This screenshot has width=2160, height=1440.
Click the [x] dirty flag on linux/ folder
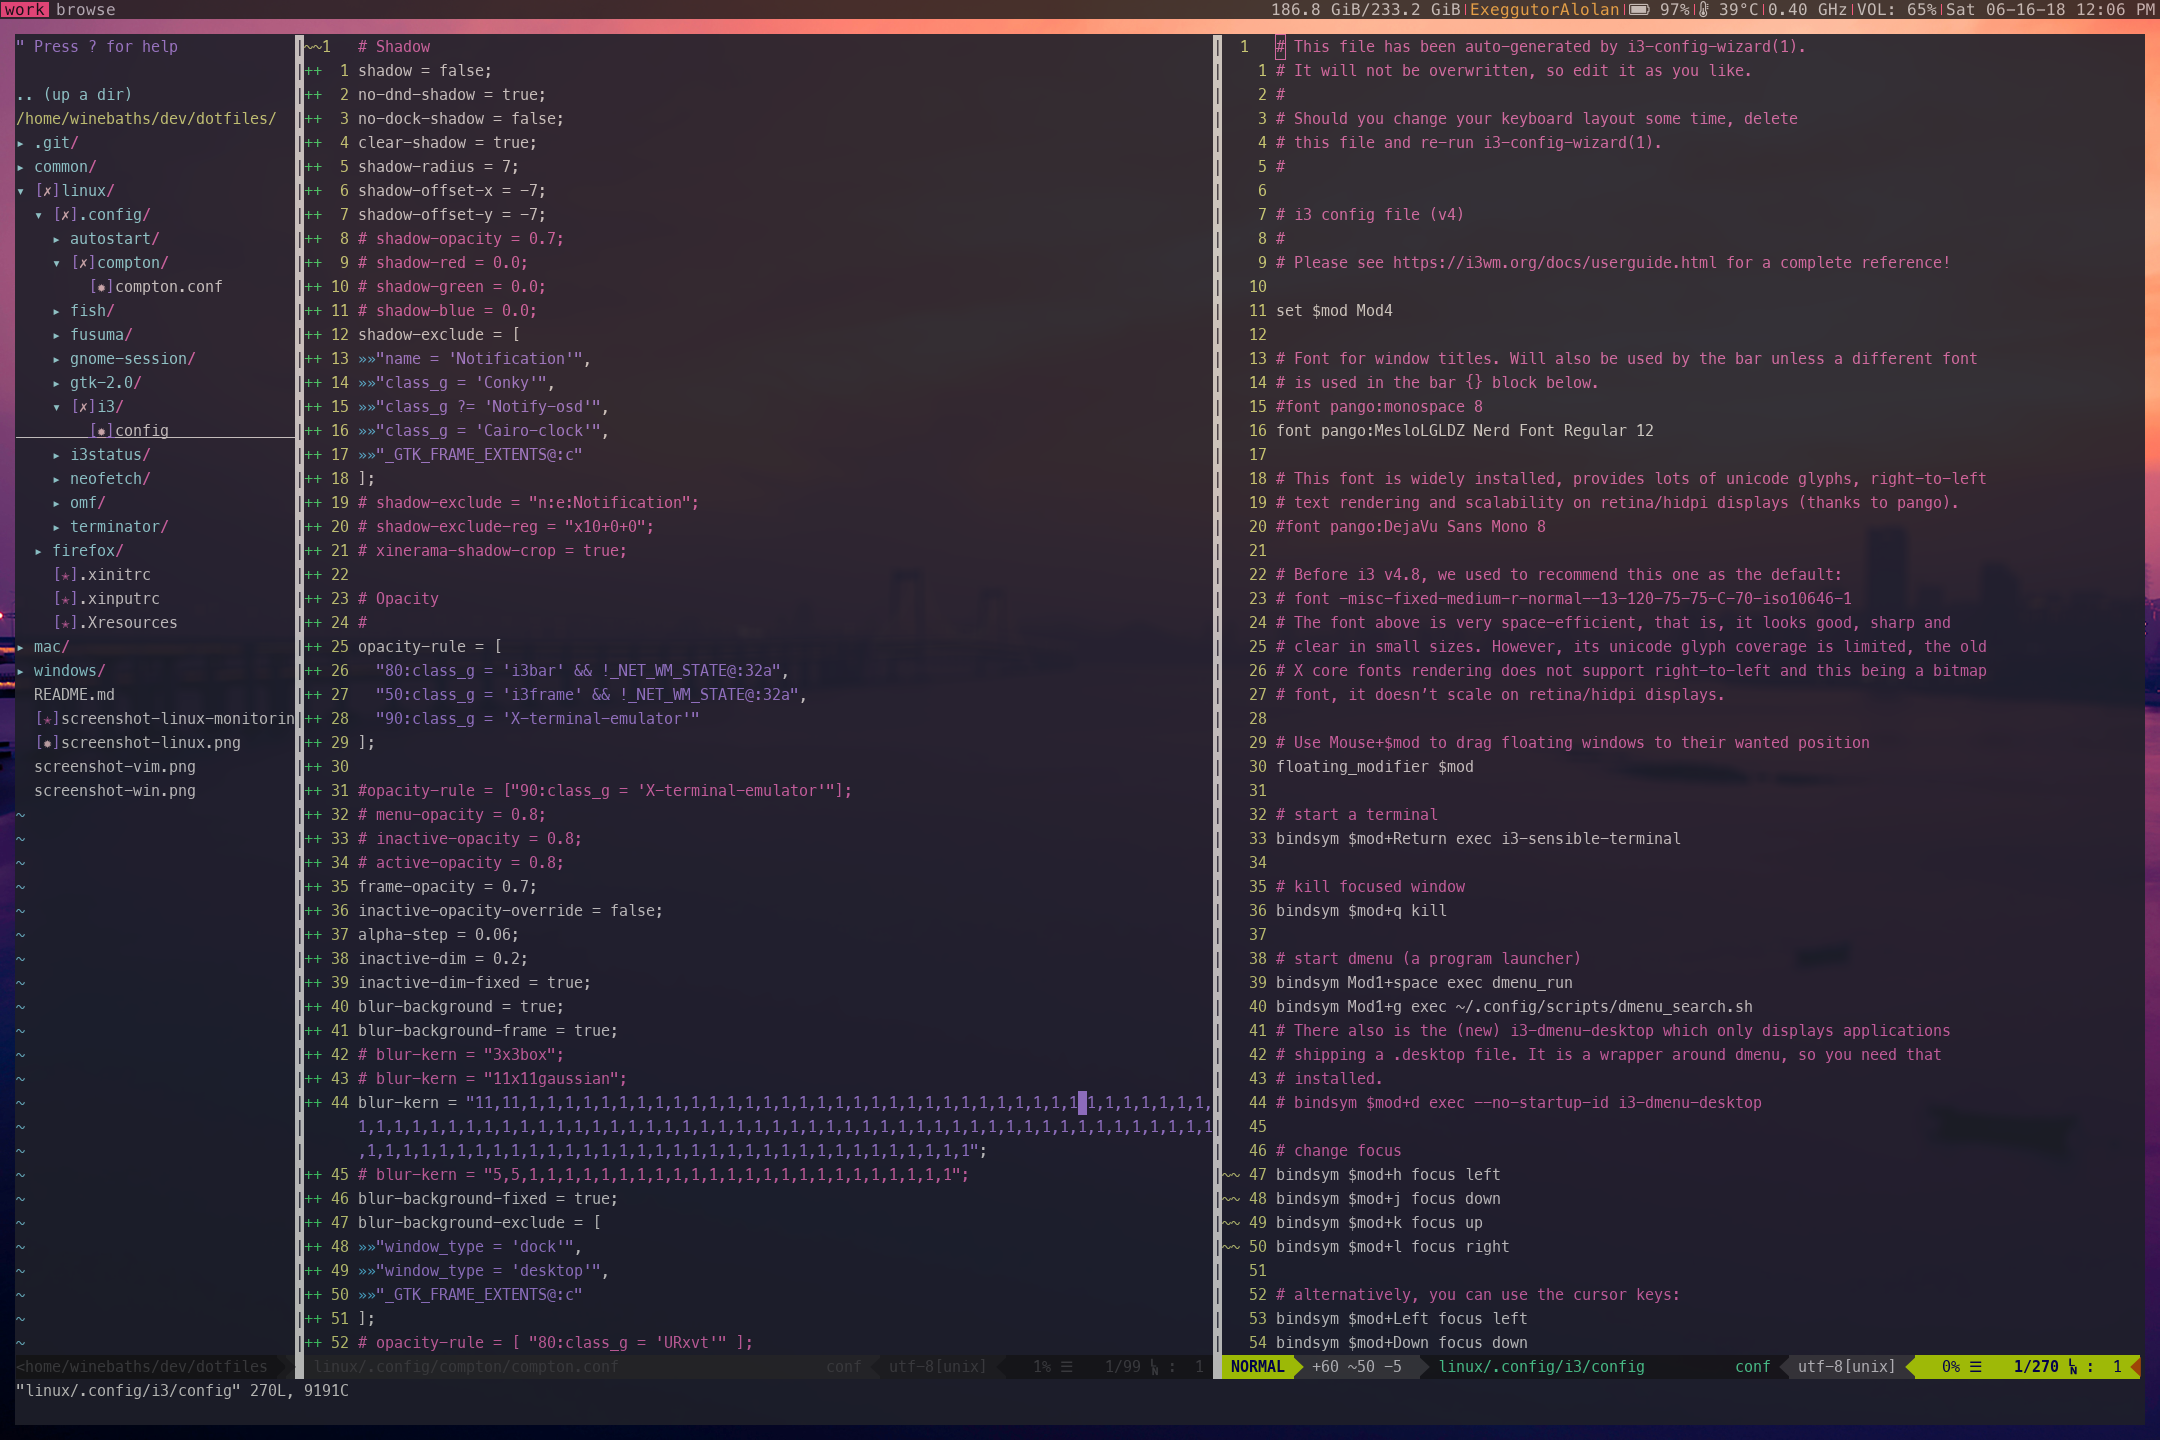point(47,191)
